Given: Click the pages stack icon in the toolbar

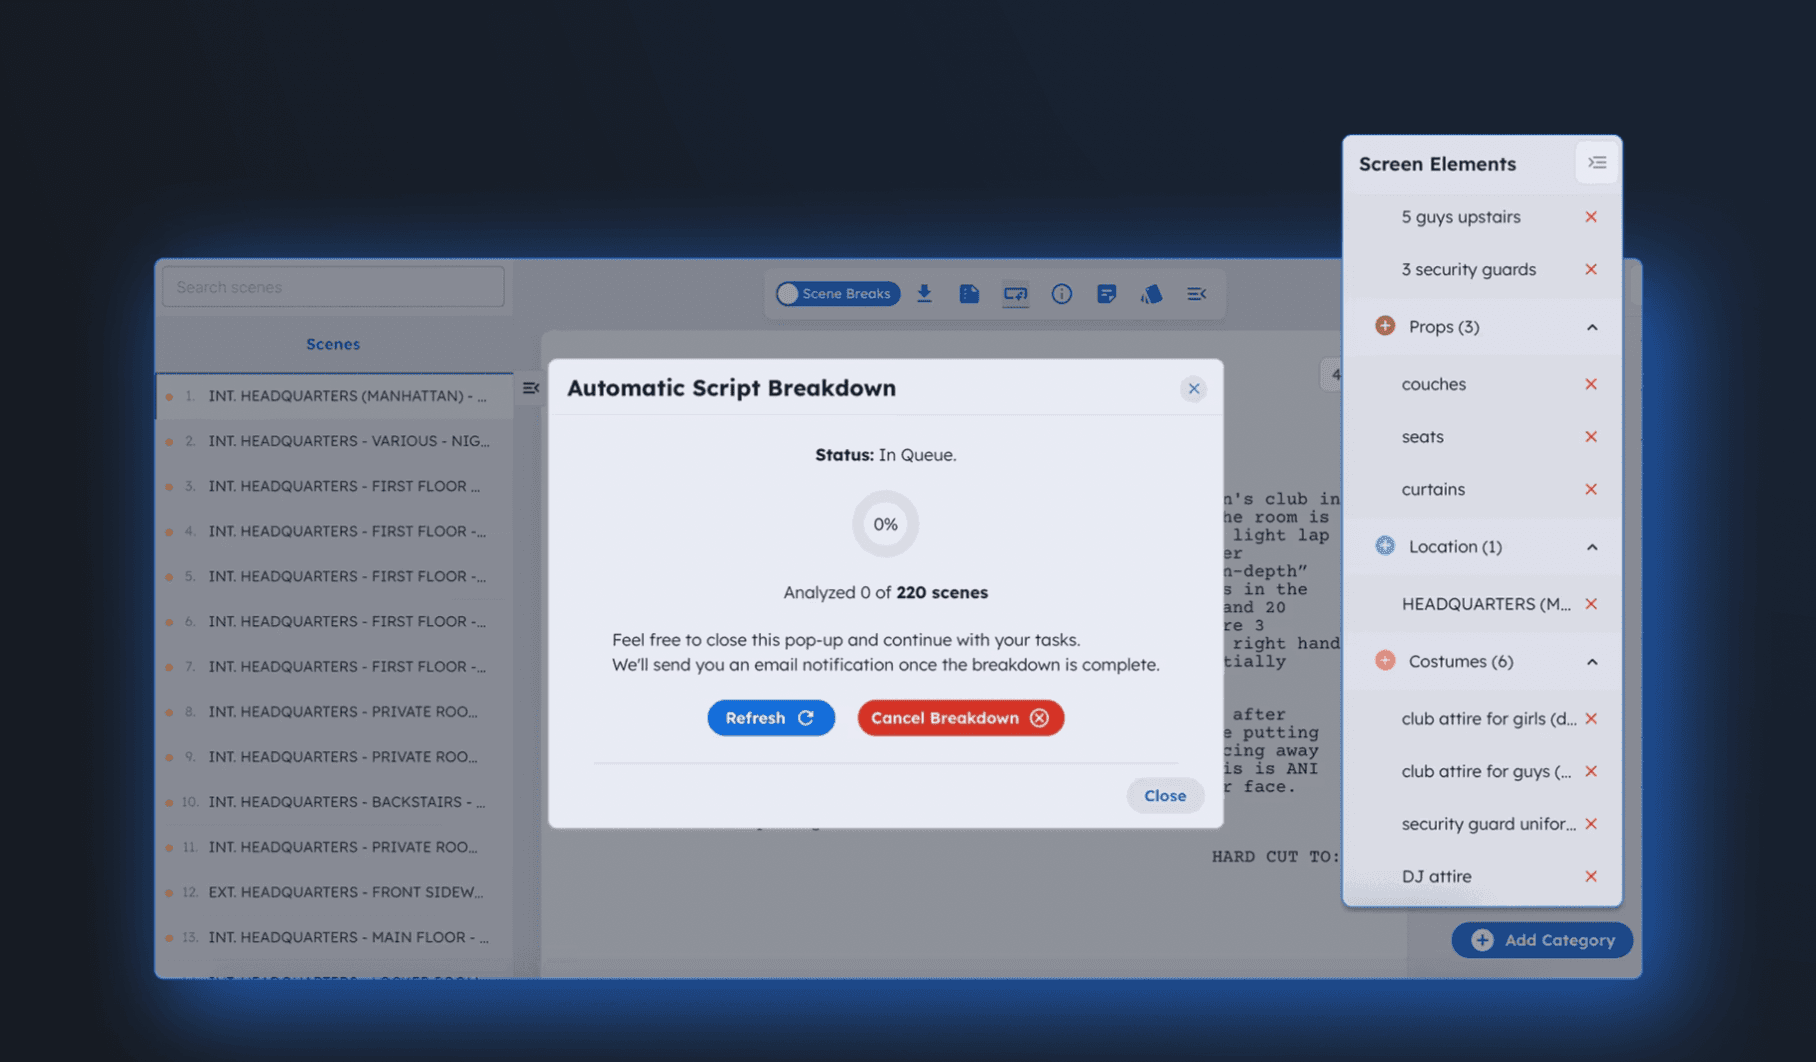Looking at the screenshot, I should tap(1151, 293).
